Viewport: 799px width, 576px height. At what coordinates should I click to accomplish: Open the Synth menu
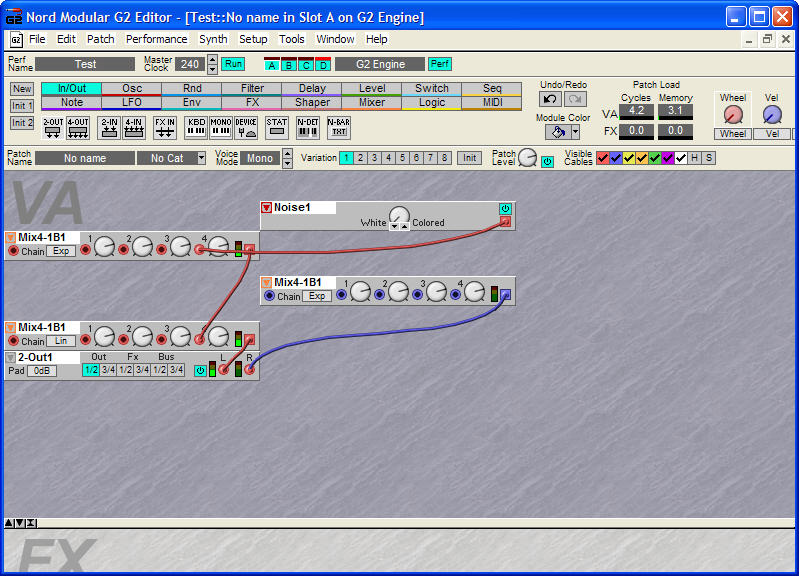213,39
